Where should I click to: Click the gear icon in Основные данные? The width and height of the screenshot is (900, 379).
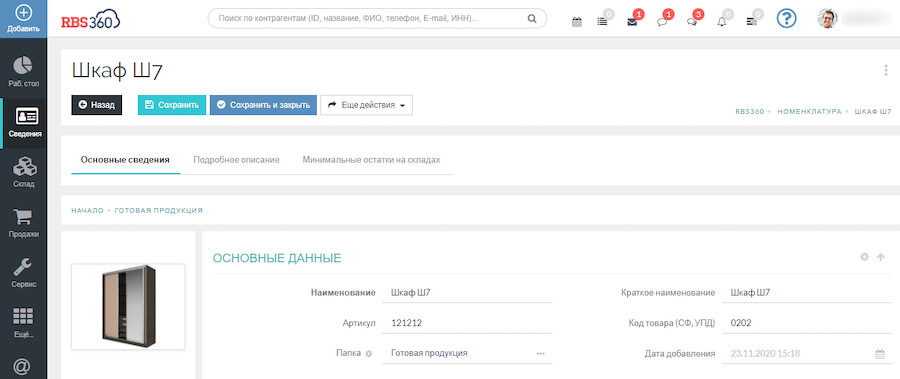pos(864,257)
